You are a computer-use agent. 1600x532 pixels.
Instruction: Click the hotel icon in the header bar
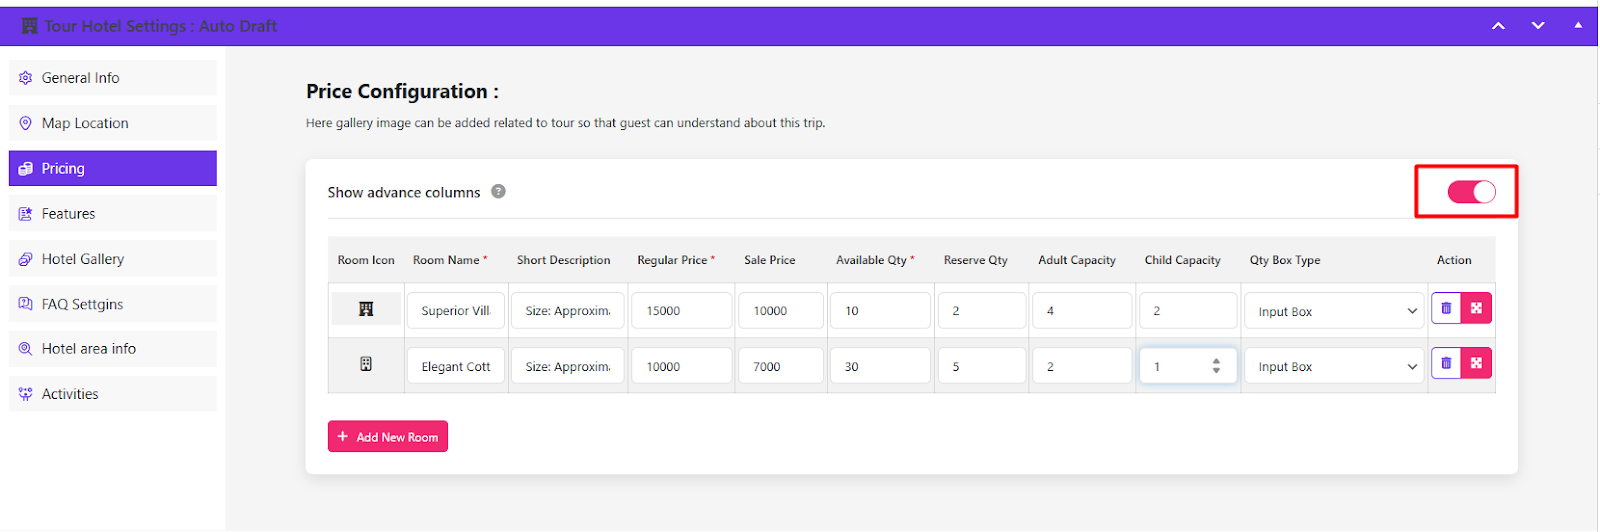click(29, 26)
